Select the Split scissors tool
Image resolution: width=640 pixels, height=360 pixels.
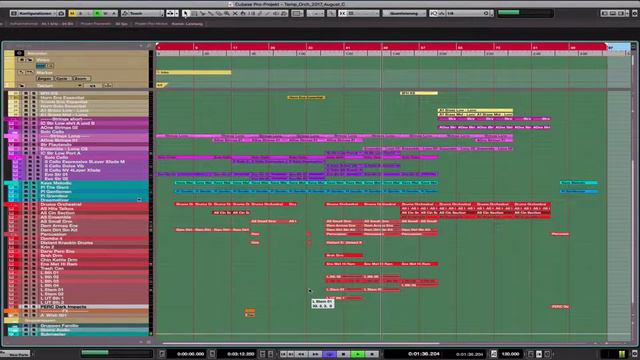(202, 13)
